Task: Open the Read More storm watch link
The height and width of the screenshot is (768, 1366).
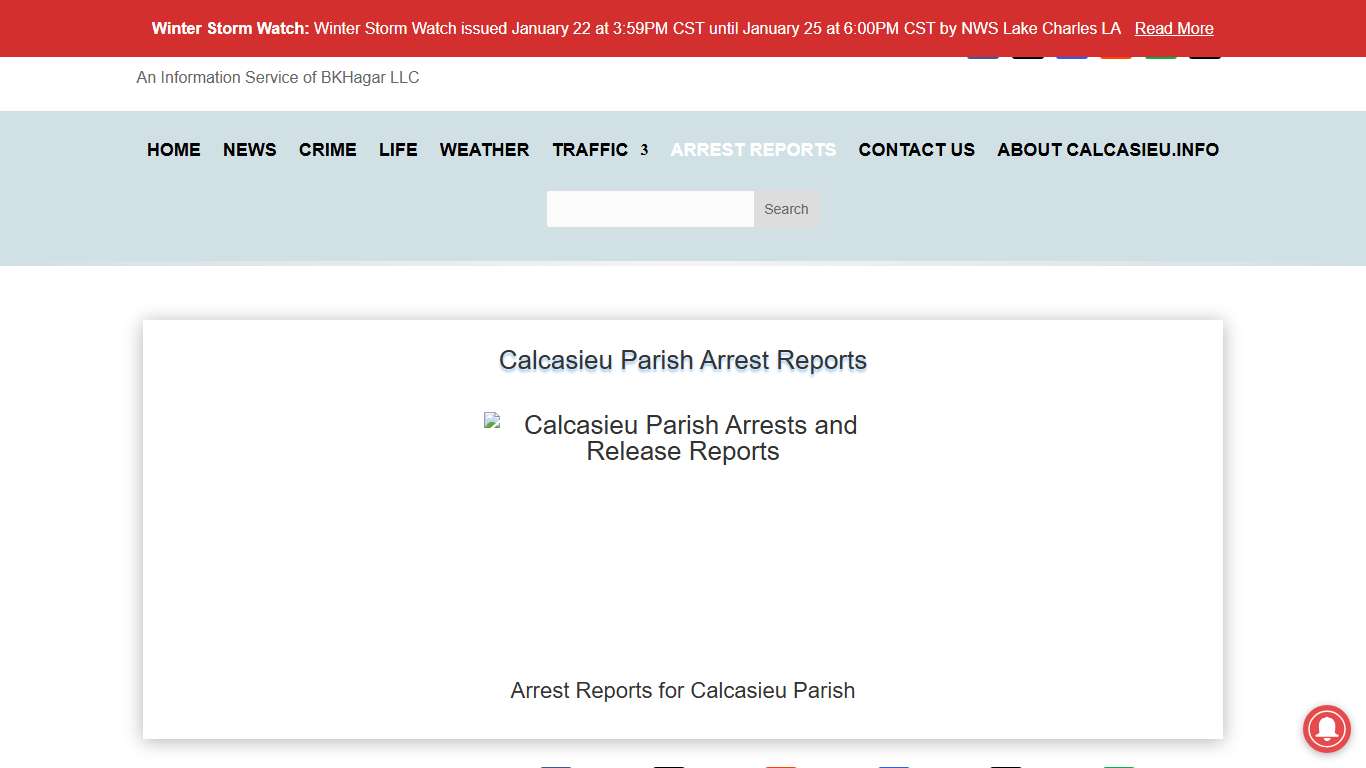Action: click(1174, 28)
